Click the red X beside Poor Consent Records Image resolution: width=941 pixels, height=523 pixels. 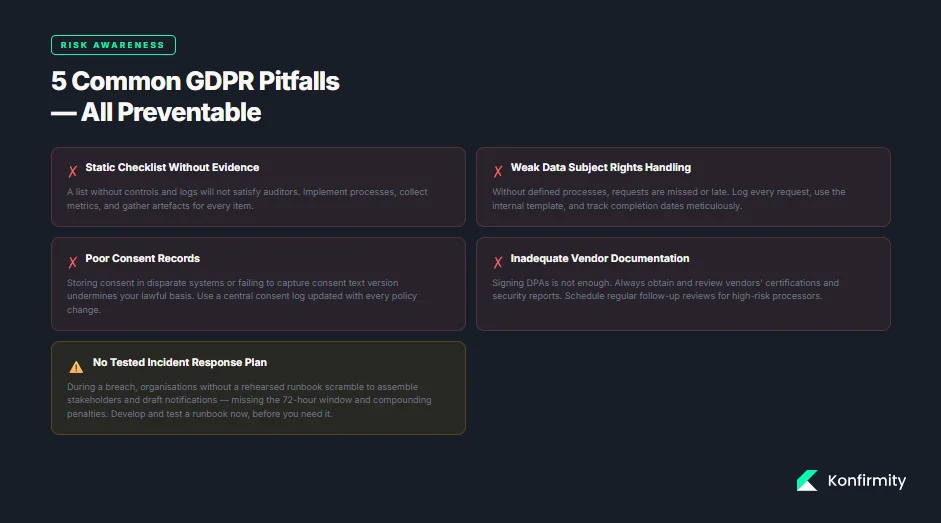coord(73,262)
